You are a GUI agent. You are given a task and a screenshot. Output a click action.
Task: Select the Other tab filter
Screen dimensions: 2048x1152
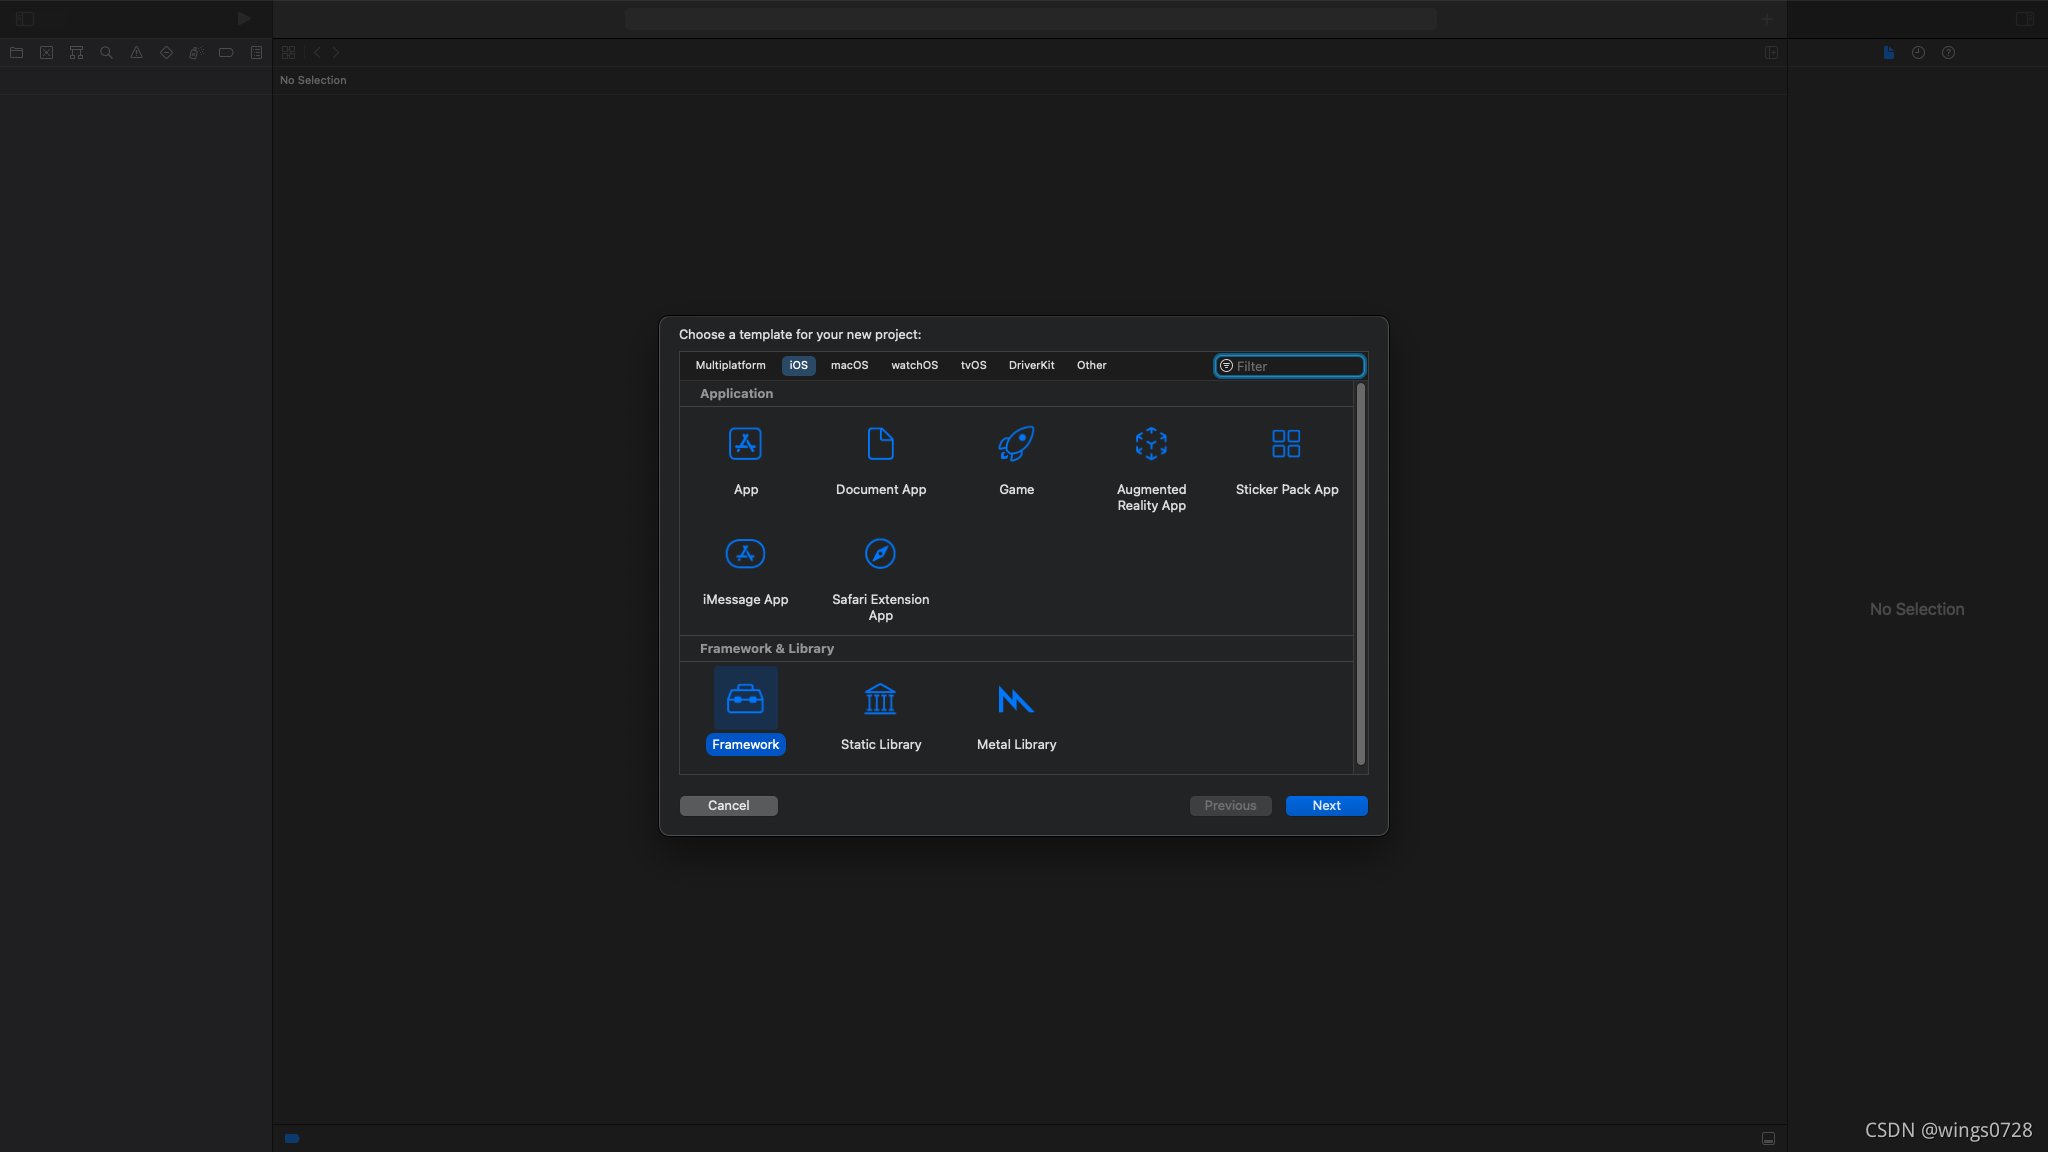tap(1092, 364)
